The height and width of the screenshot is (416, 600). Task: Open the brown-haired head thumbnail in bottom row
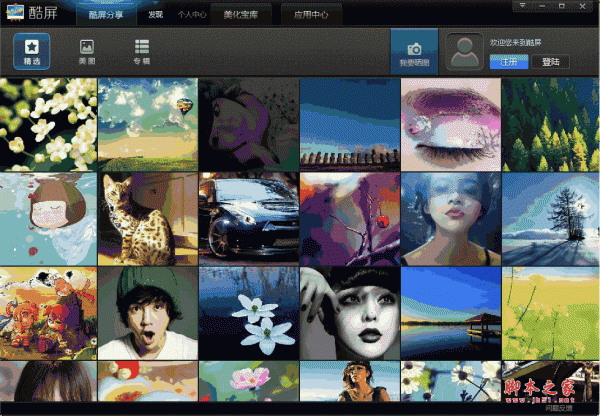click(48, 381)
